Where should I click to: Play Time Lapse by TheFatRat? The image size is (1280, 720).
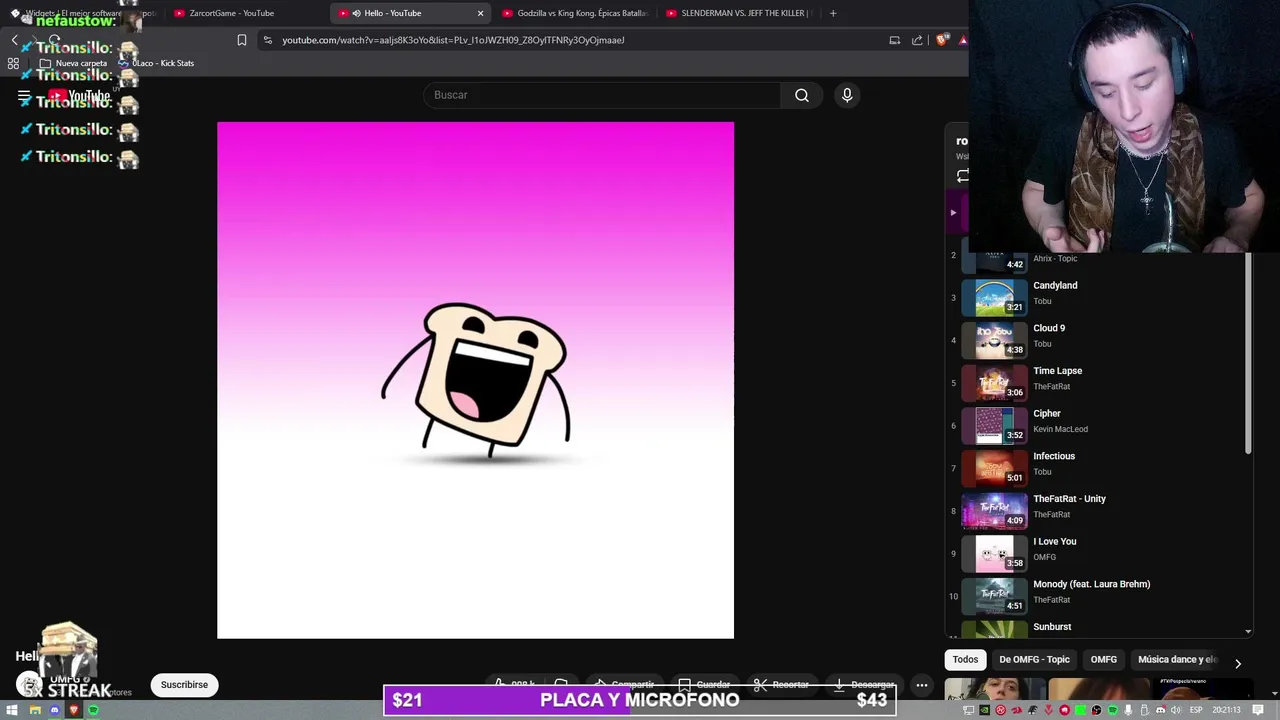tap(1095, 383)
